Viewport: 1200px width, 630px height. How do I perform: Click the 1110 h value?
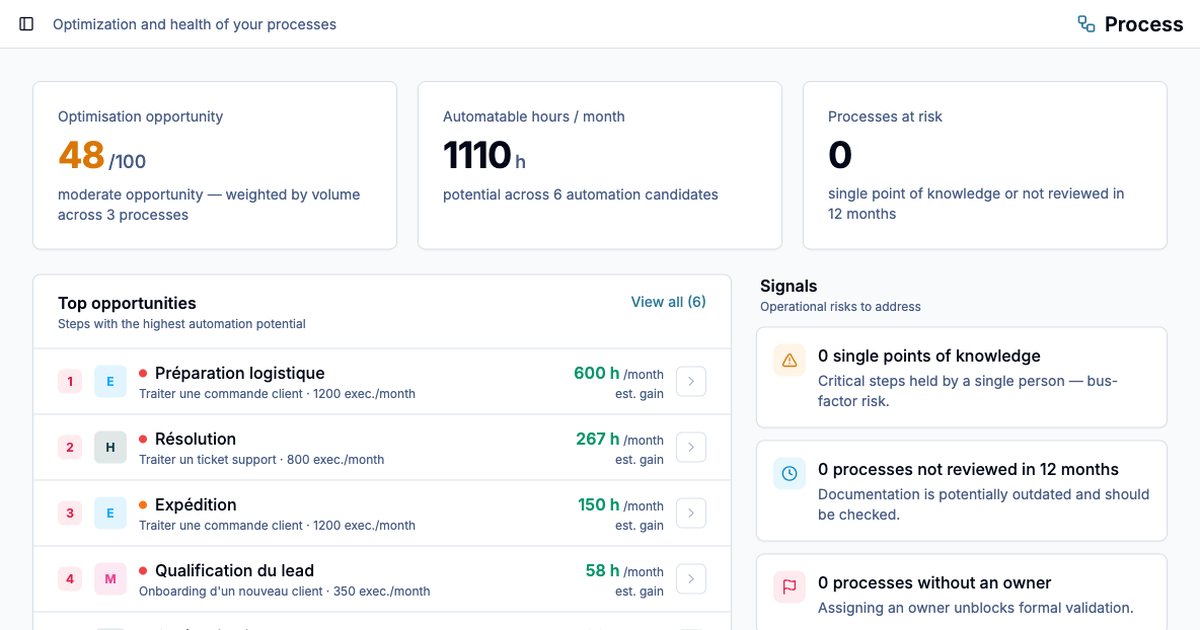[484, 156]
